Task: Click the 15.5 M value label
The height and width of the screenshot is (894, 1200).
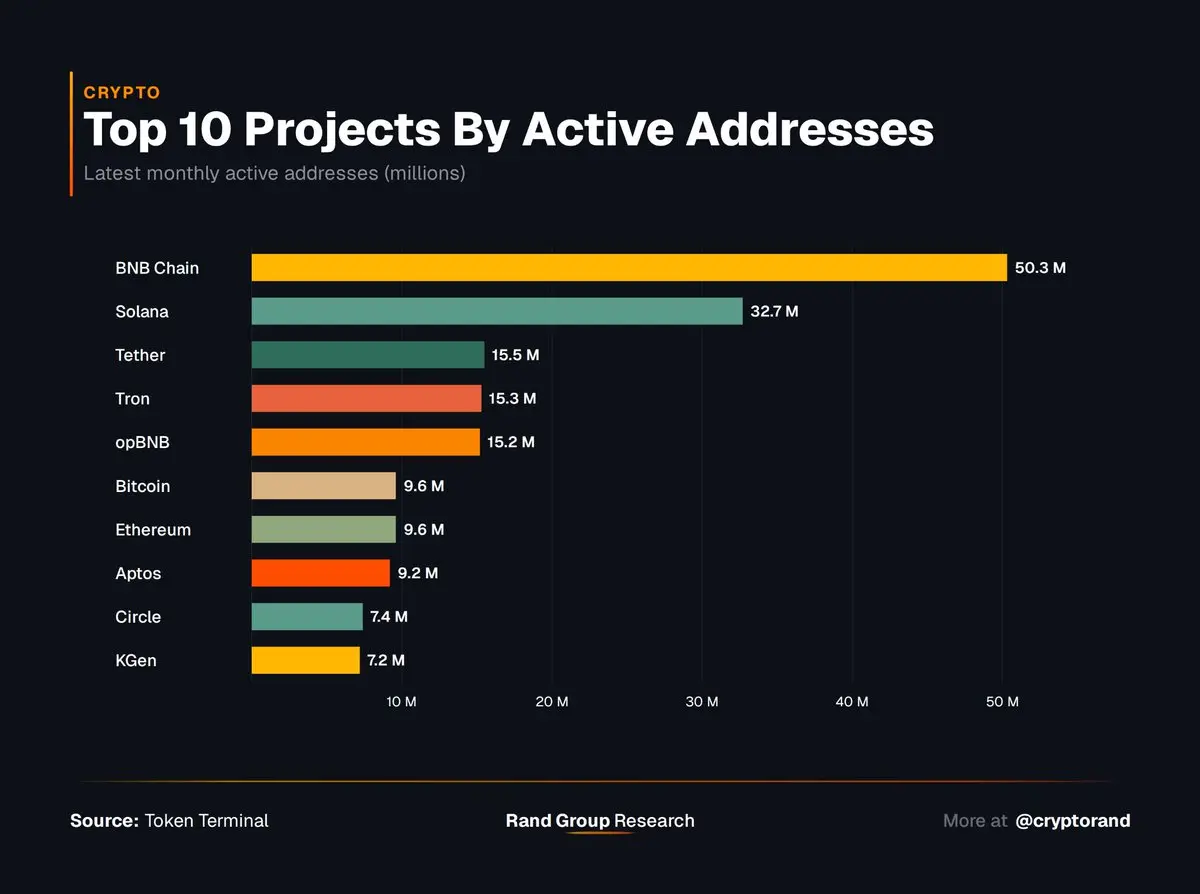Action: 515,355
